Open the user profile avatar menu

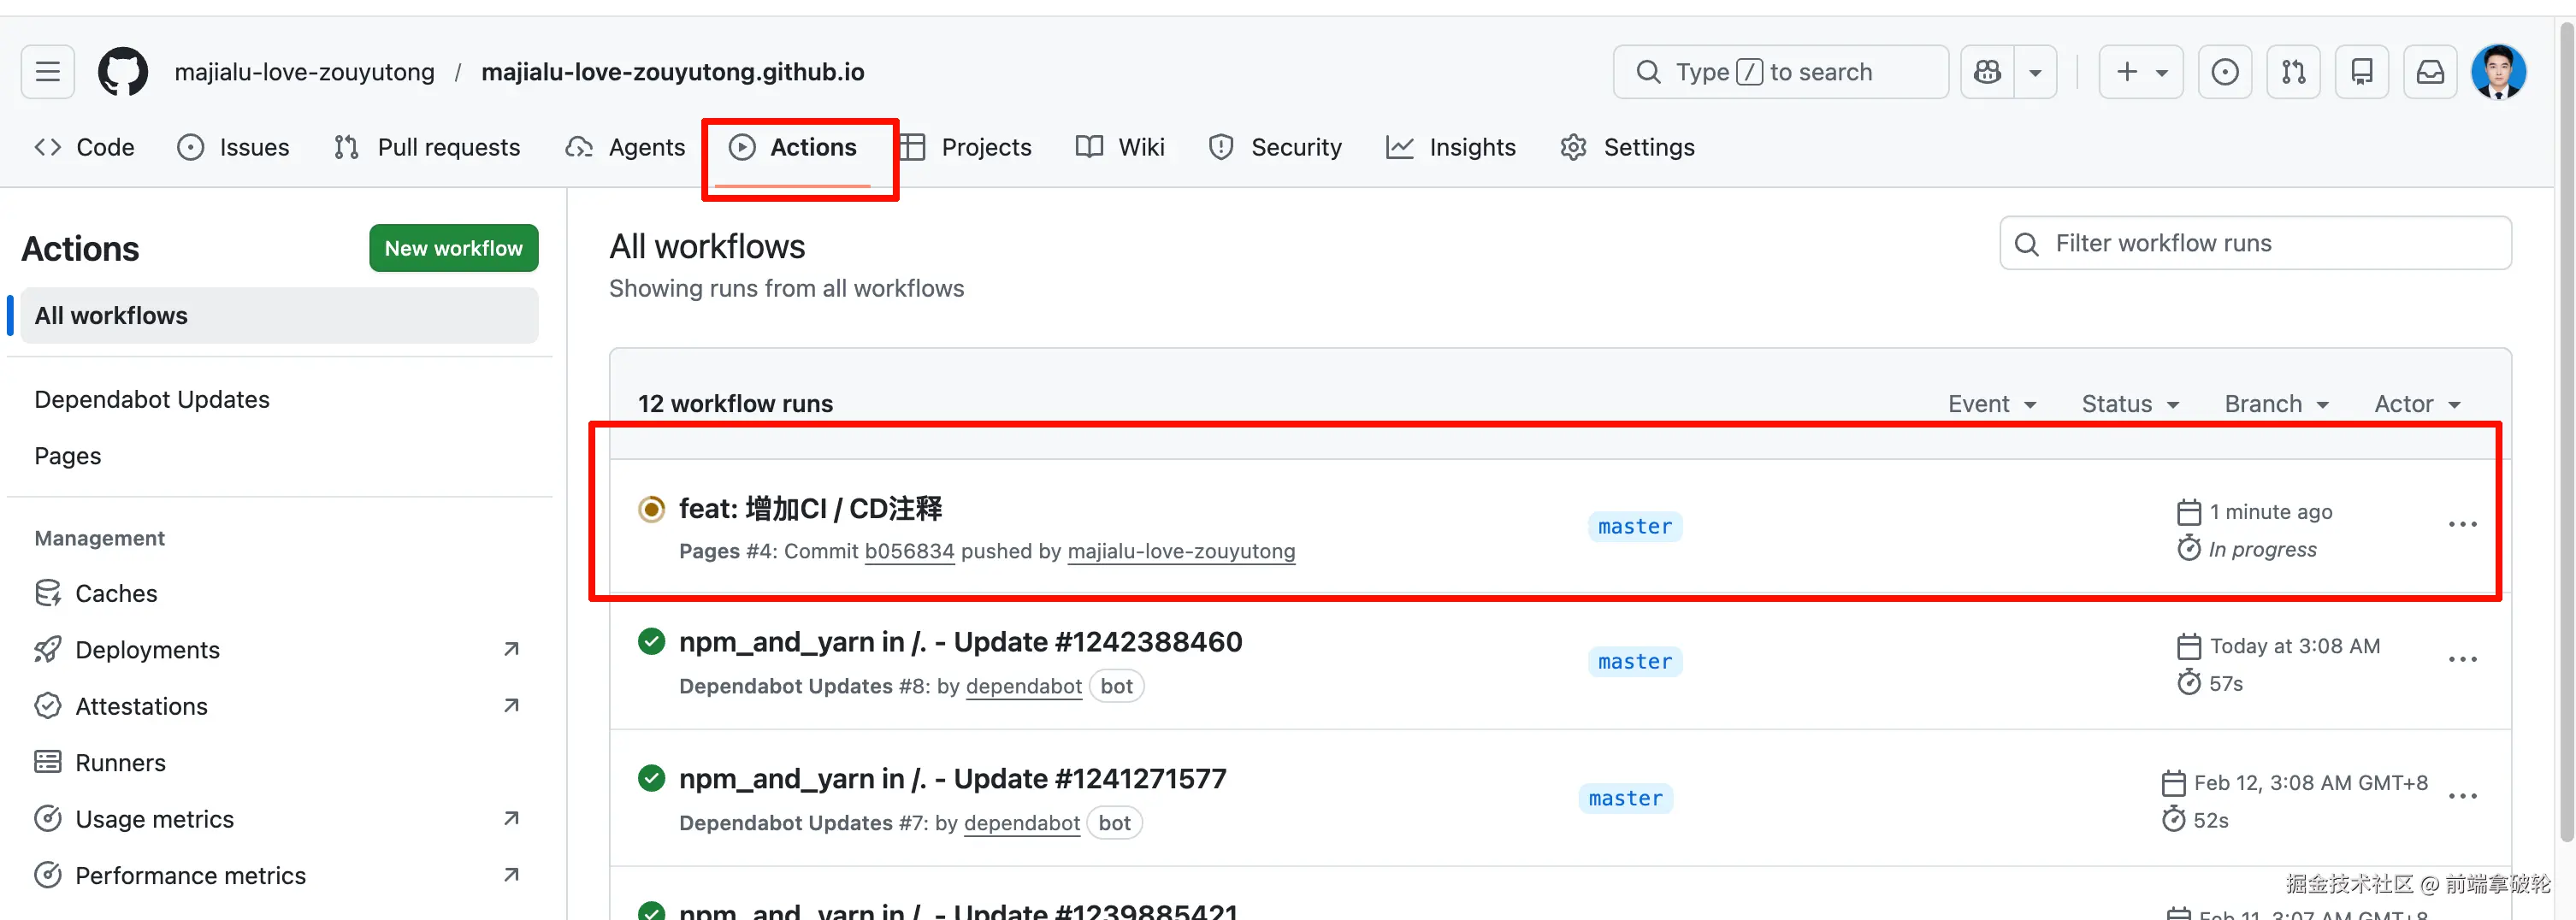[x=2498, y=72]
